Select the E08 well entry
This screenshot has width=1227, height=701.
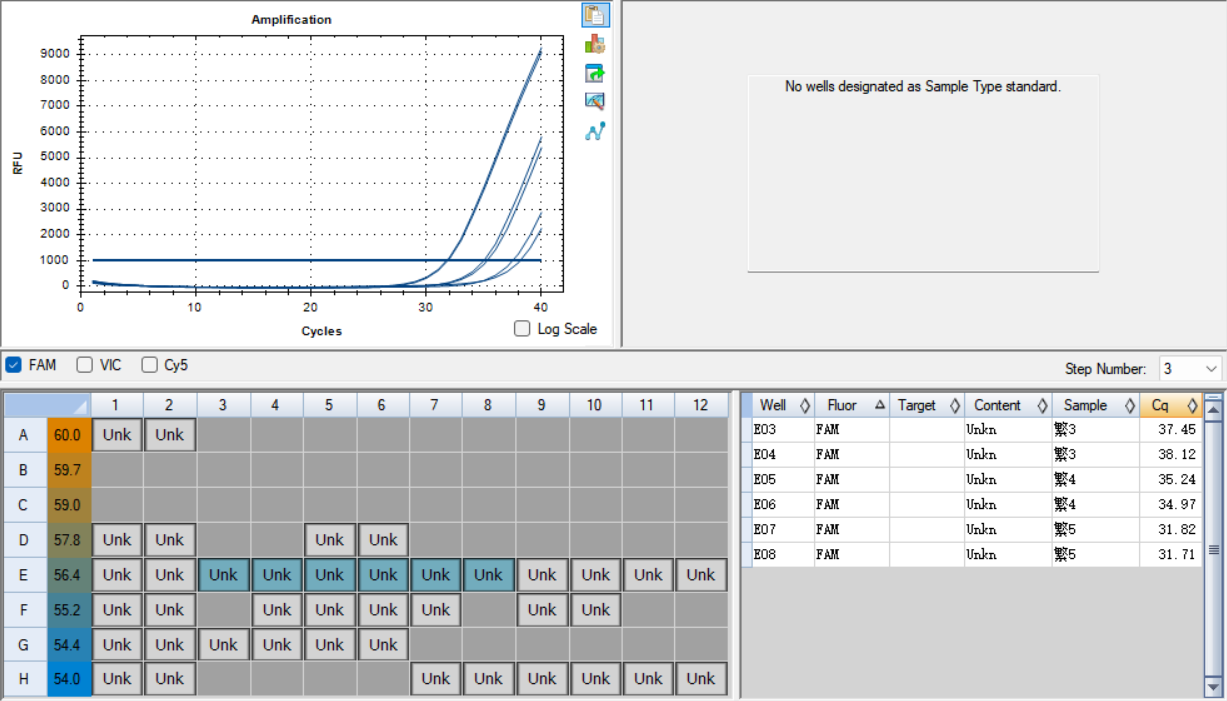783,555
